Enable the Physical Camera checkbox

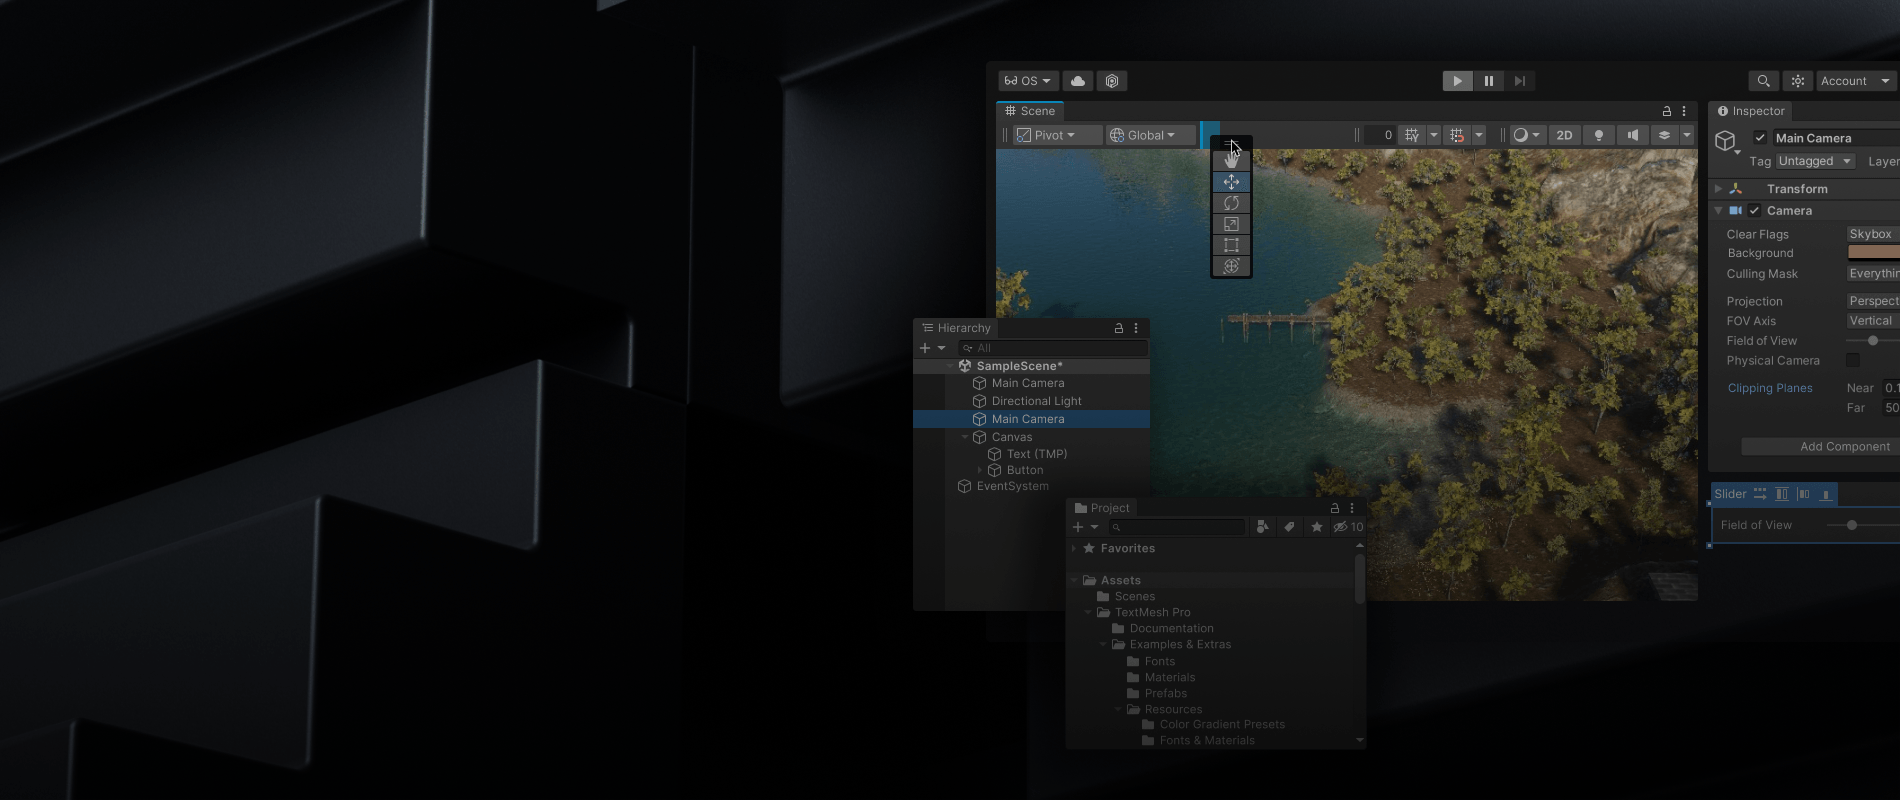click(1853, 360)
